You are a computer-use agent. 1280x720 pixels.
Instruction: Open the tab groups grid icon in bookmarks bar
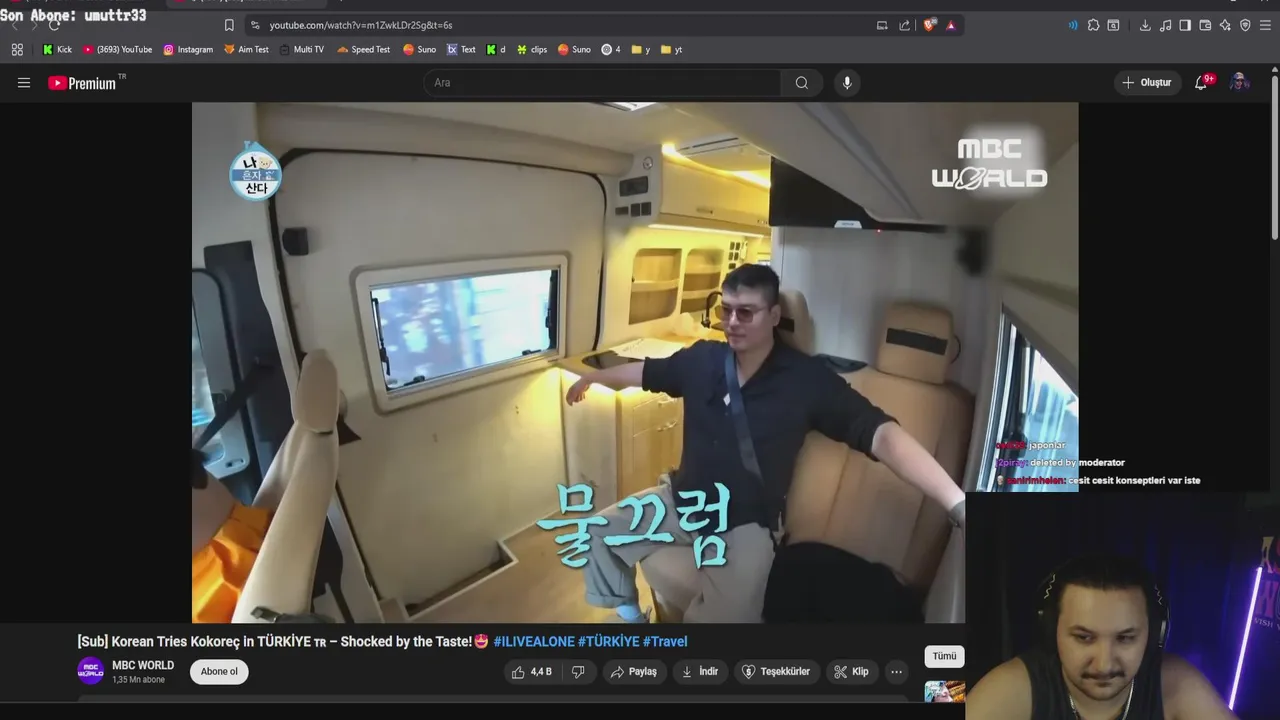point(17,49)
